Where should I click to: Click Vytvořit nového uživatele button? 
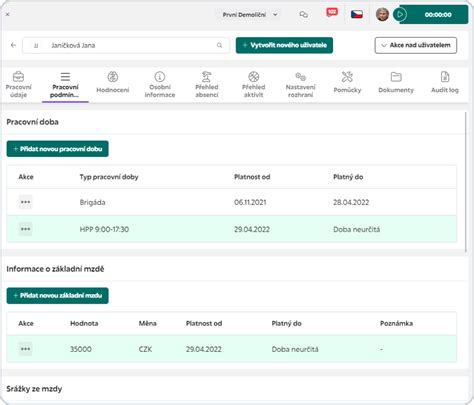(284, 45)
